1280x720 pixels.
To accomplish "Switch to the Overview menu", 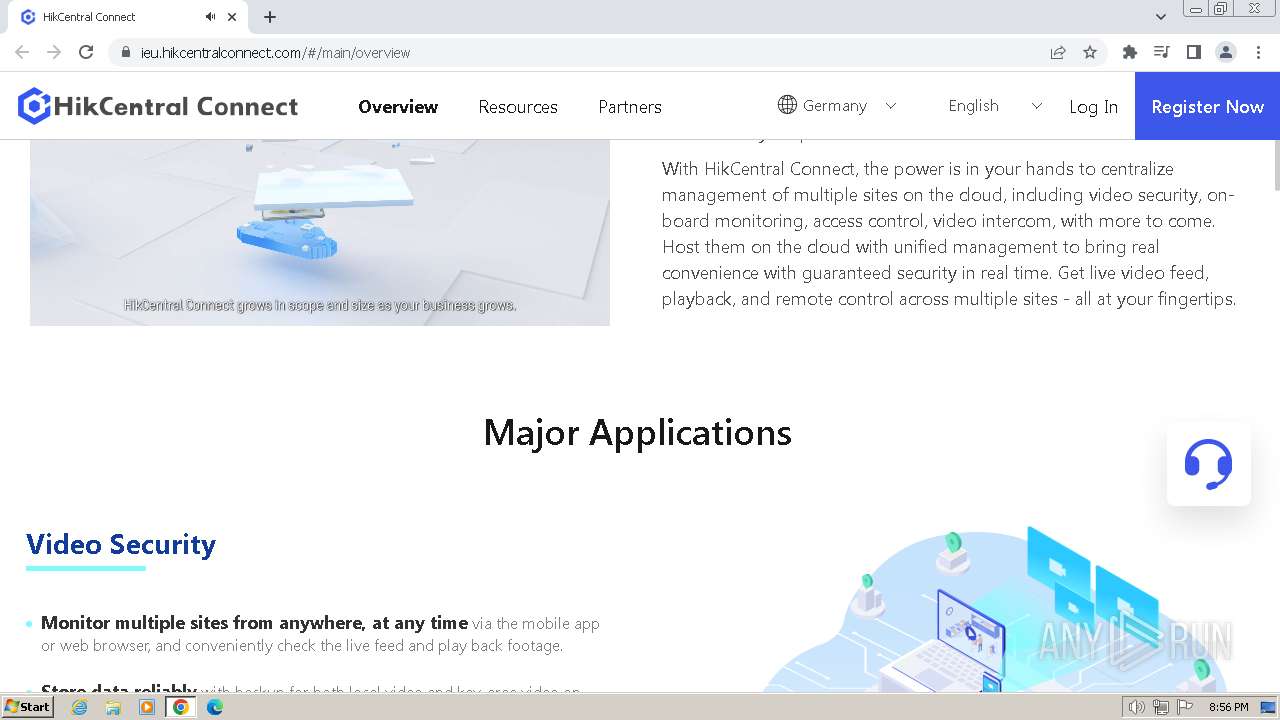I will click(398, 106).
